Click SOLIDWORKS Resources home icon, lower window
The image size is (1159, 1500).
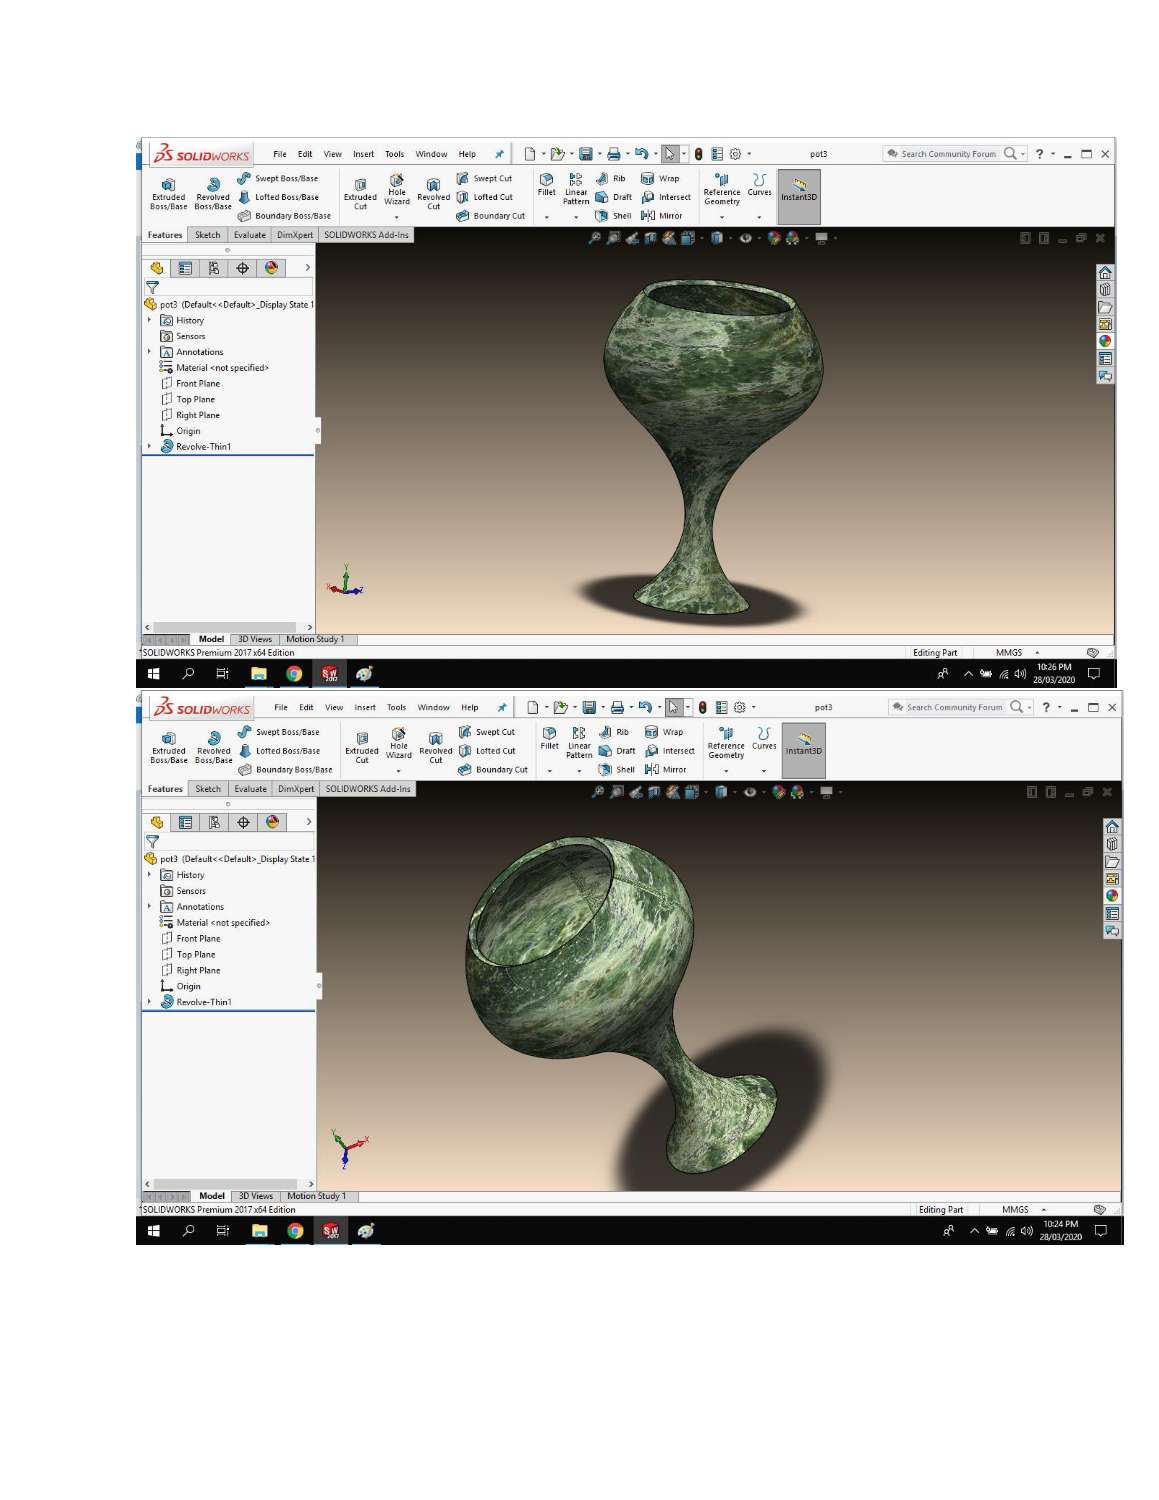point(1112,827)
